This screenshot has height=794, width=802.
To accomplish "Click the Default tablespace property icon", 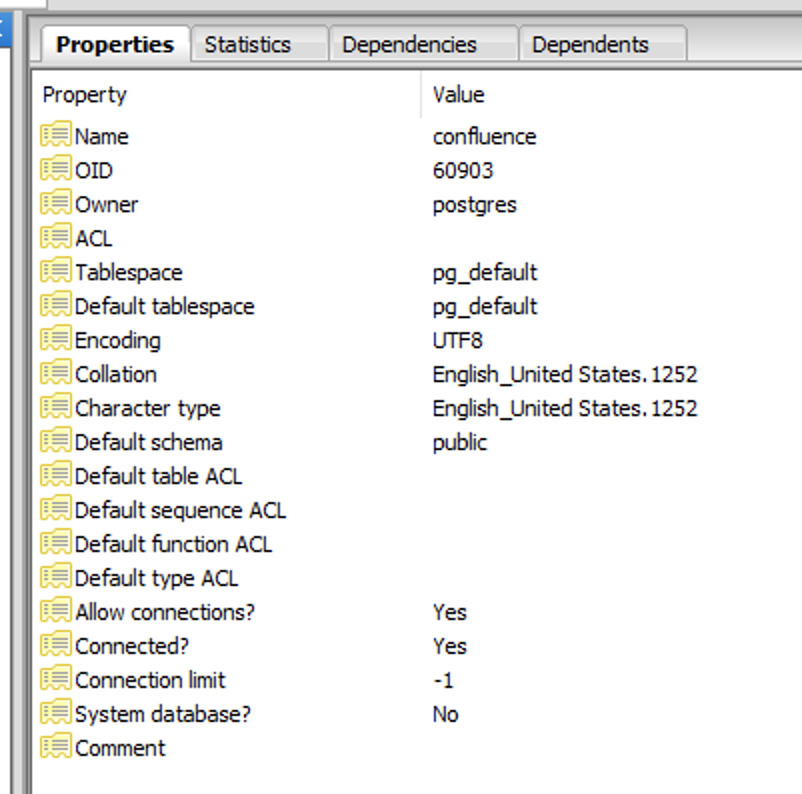I will [x=56, y=305].
